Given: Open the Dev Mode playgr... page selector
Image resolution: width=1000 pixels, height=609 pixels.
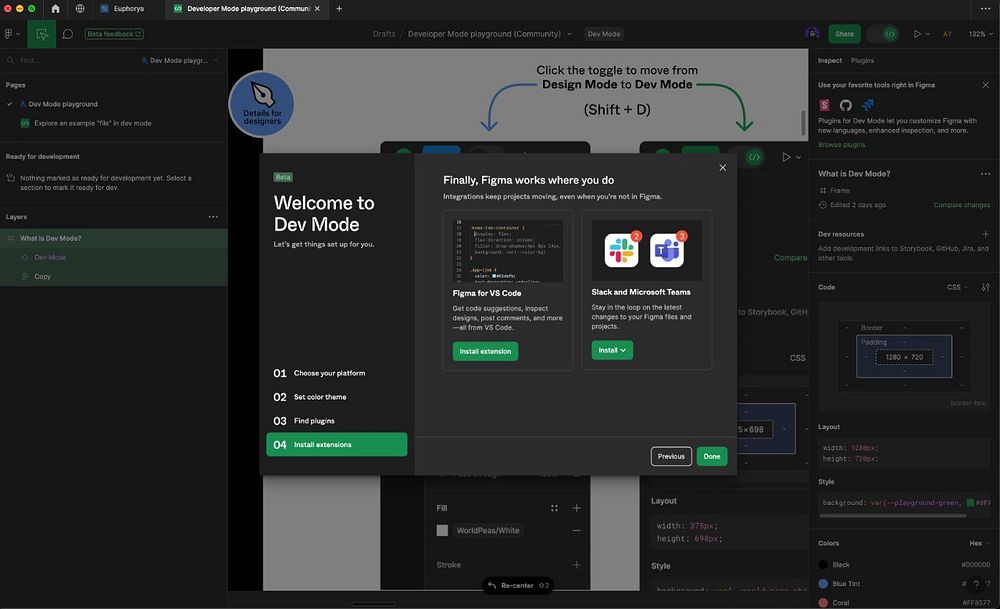Looking at the screenshot, I should coord(180,60).
